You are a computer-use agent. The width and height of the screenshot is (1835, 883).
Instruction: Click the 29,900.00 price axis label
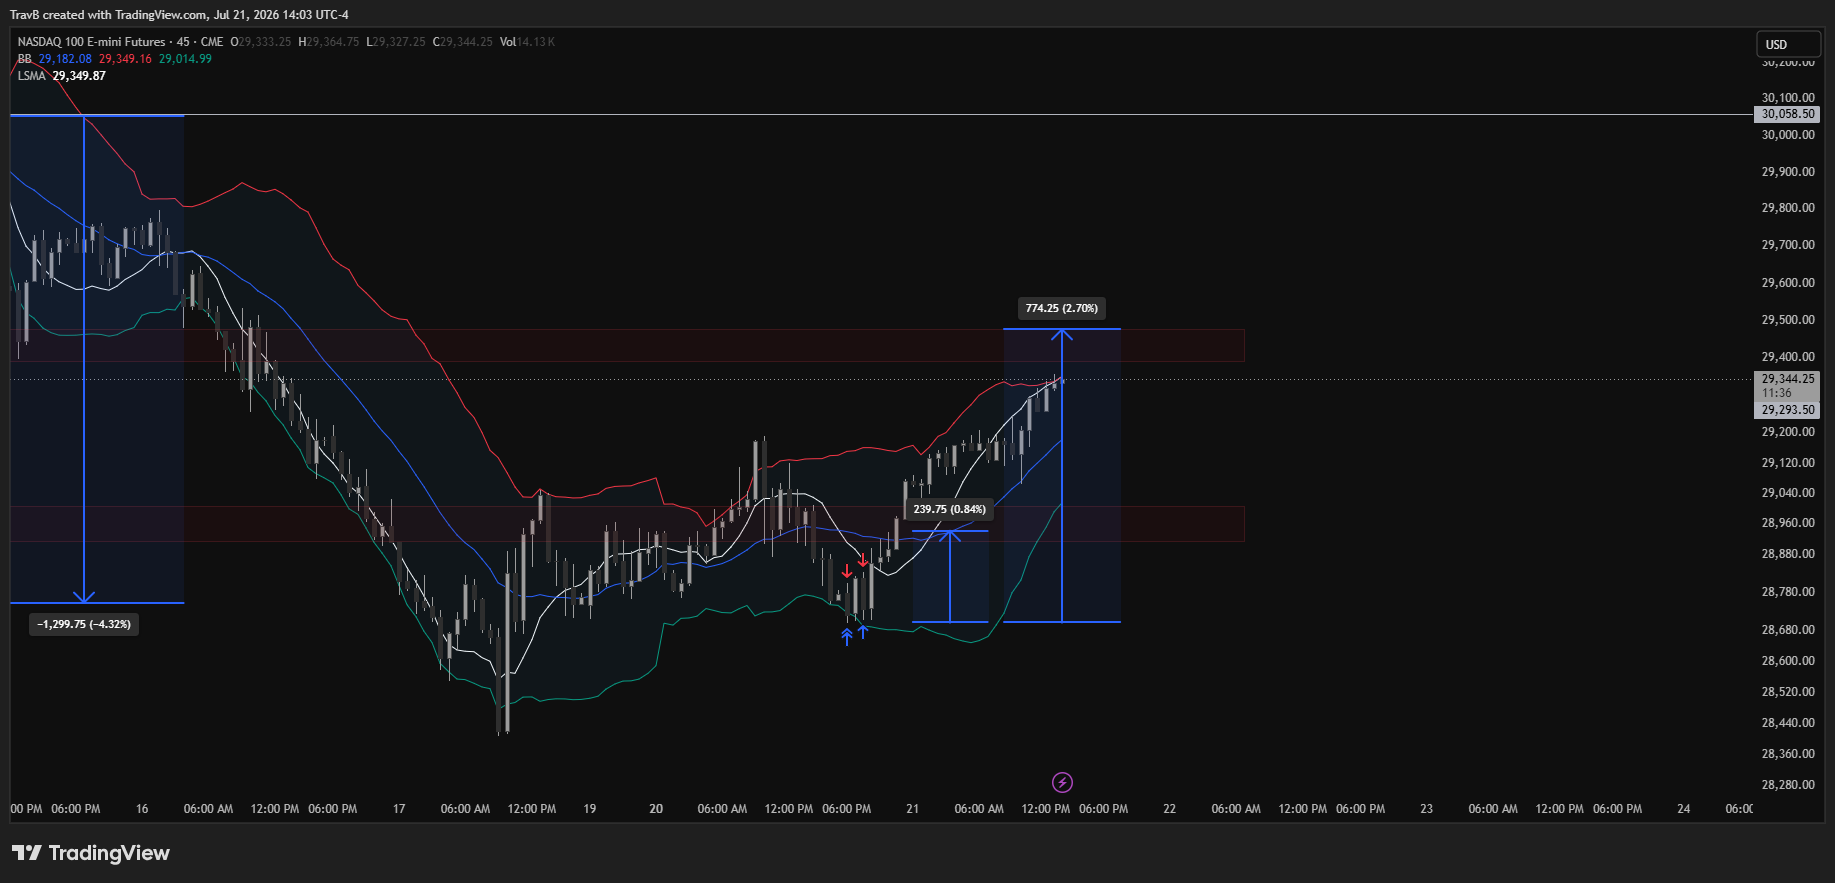tap(1788, 172)
